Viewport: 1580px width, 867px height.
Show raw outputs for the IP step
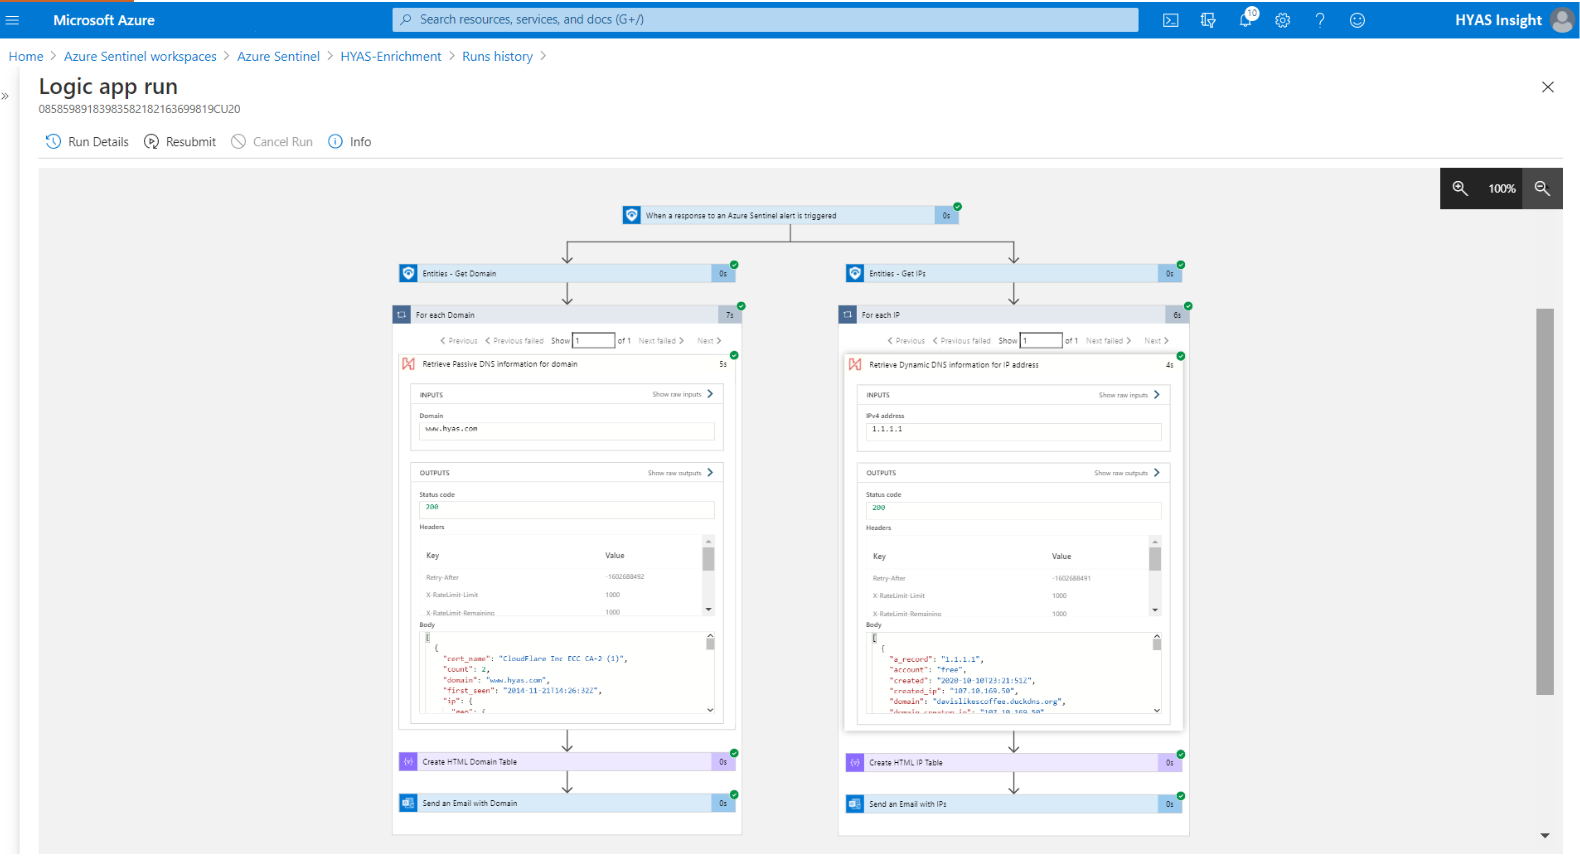coord(1127,473)
